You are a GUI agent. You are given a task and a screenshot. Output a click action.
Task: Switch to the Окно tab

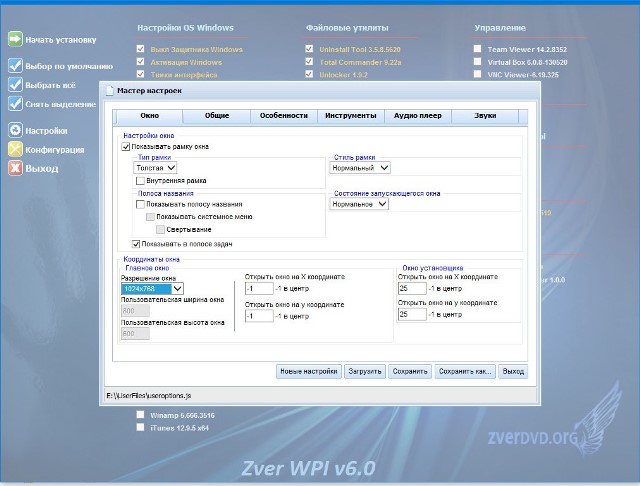coord(149,116)
